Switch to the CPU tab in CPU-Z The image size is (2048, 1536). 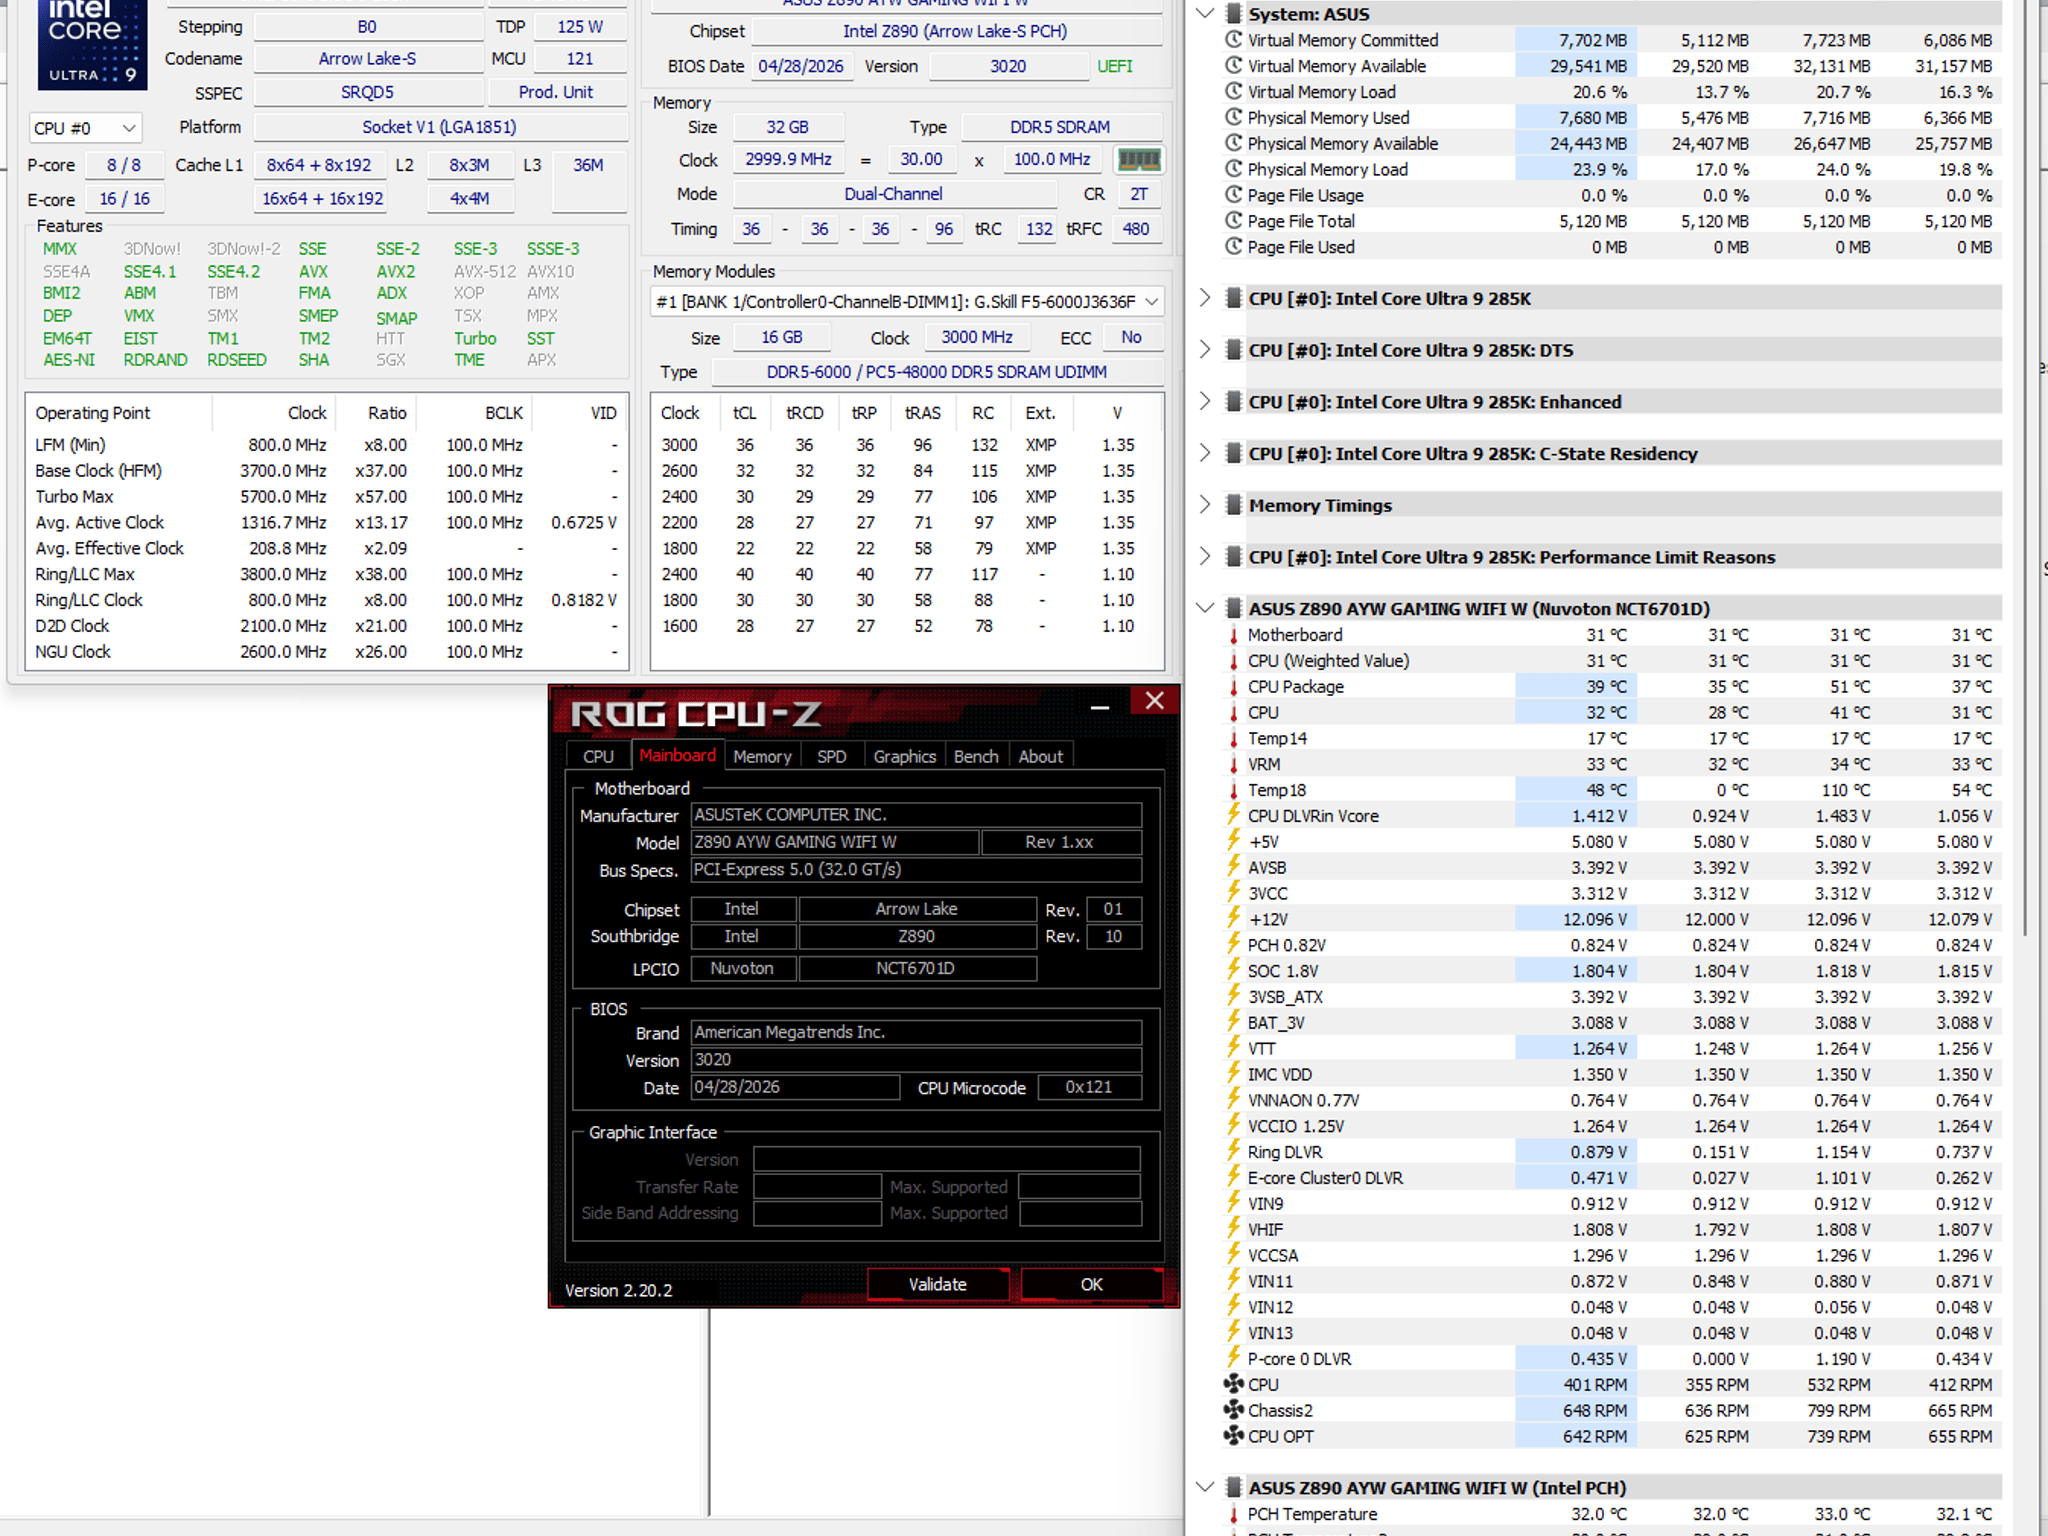598,756
